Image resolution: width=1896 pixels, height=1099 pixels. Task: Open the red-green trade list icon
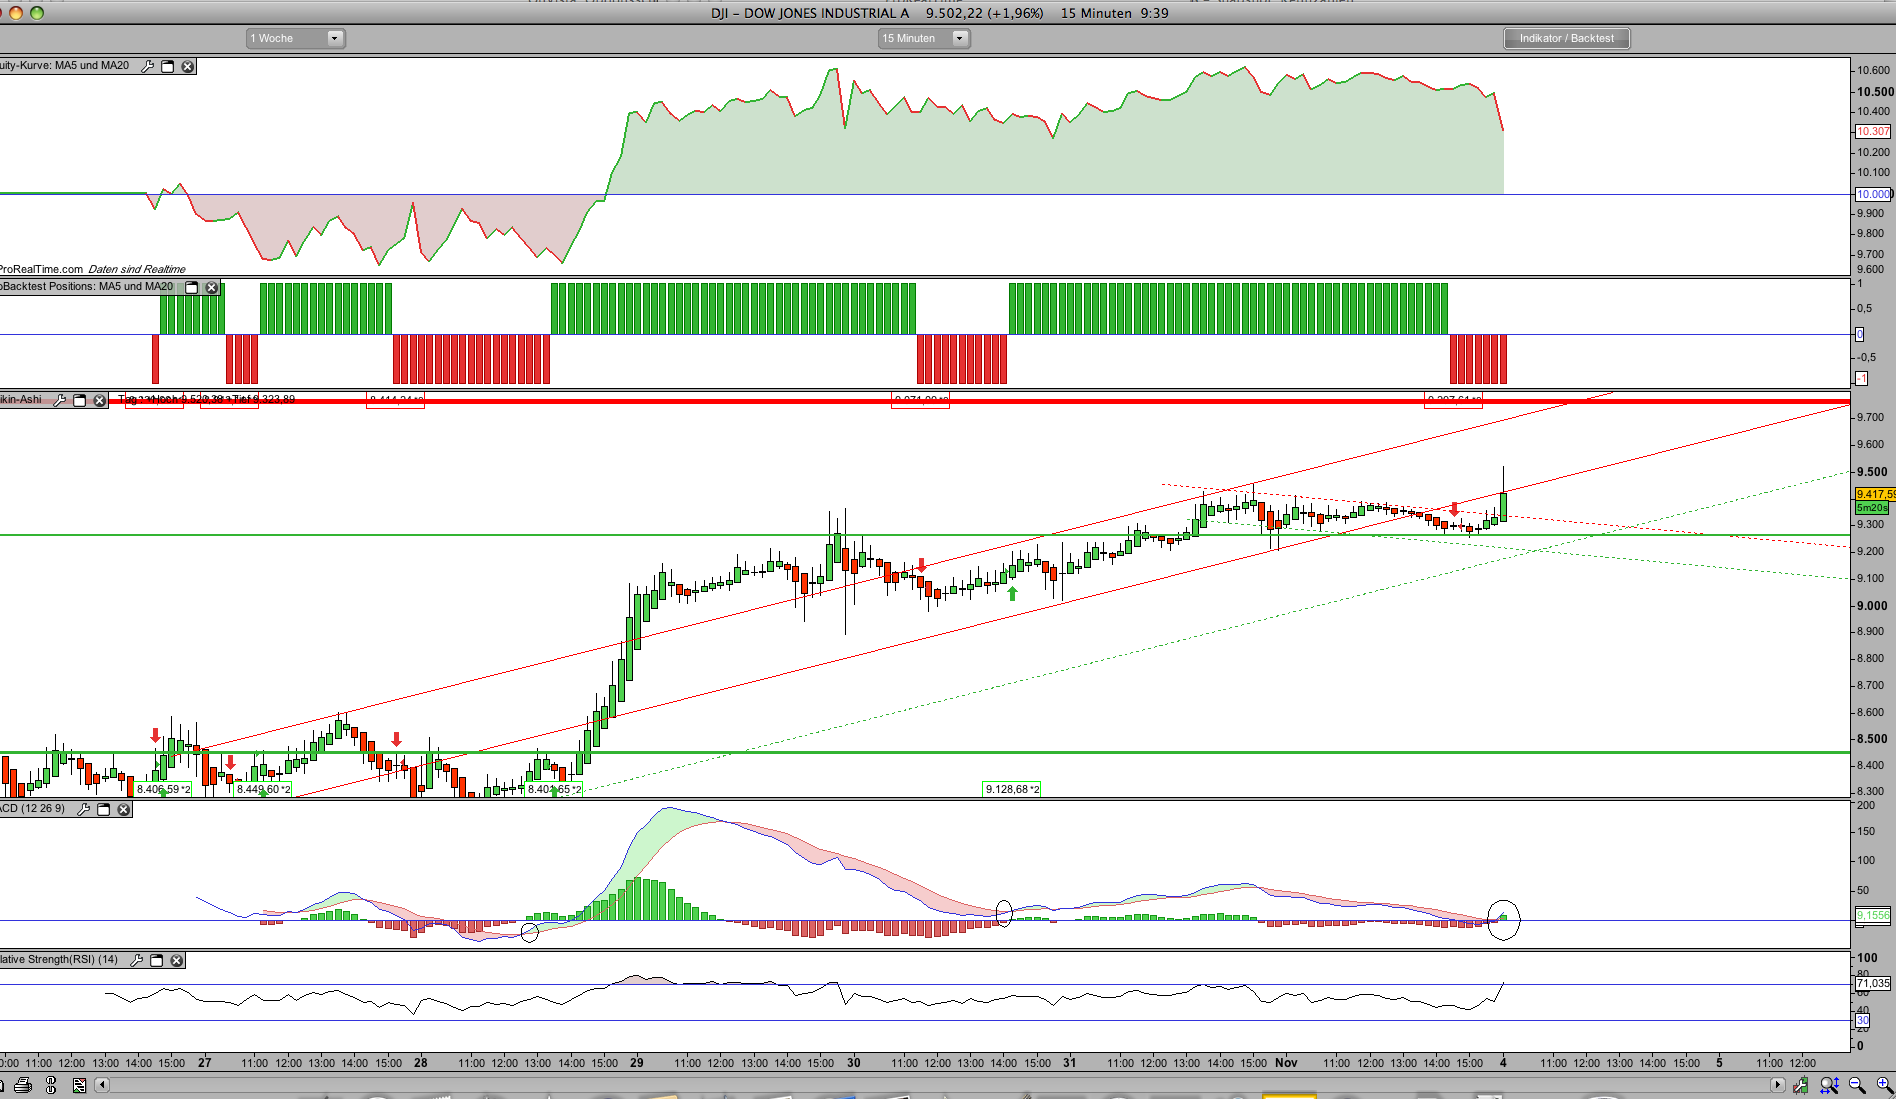[80, 1085]
